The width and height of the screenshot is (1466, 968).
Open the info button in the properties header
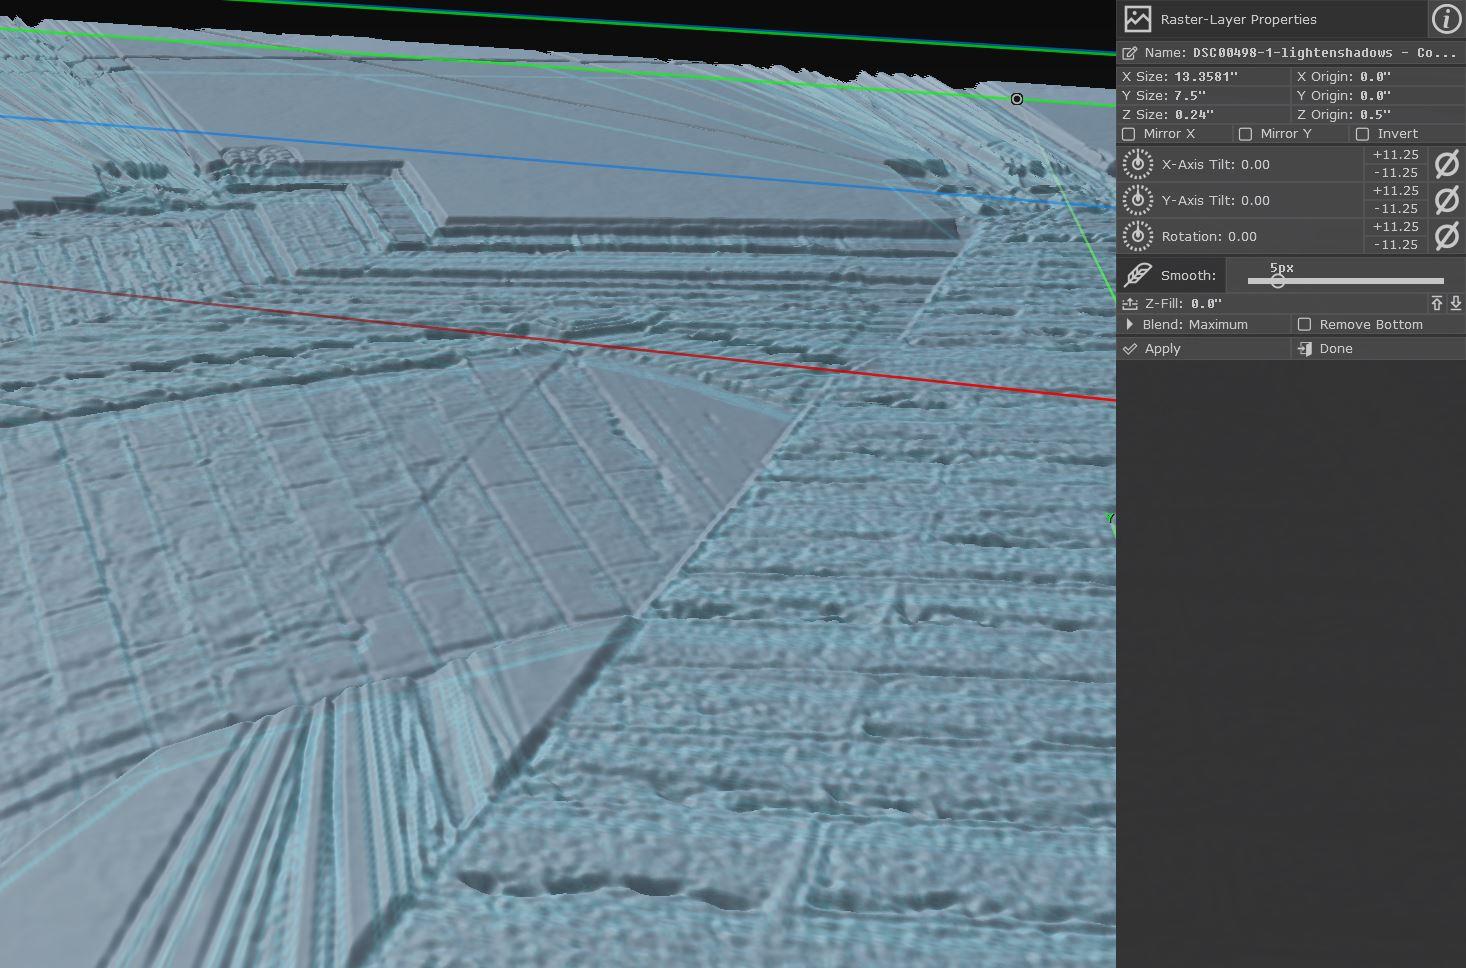coord(1446,19)
